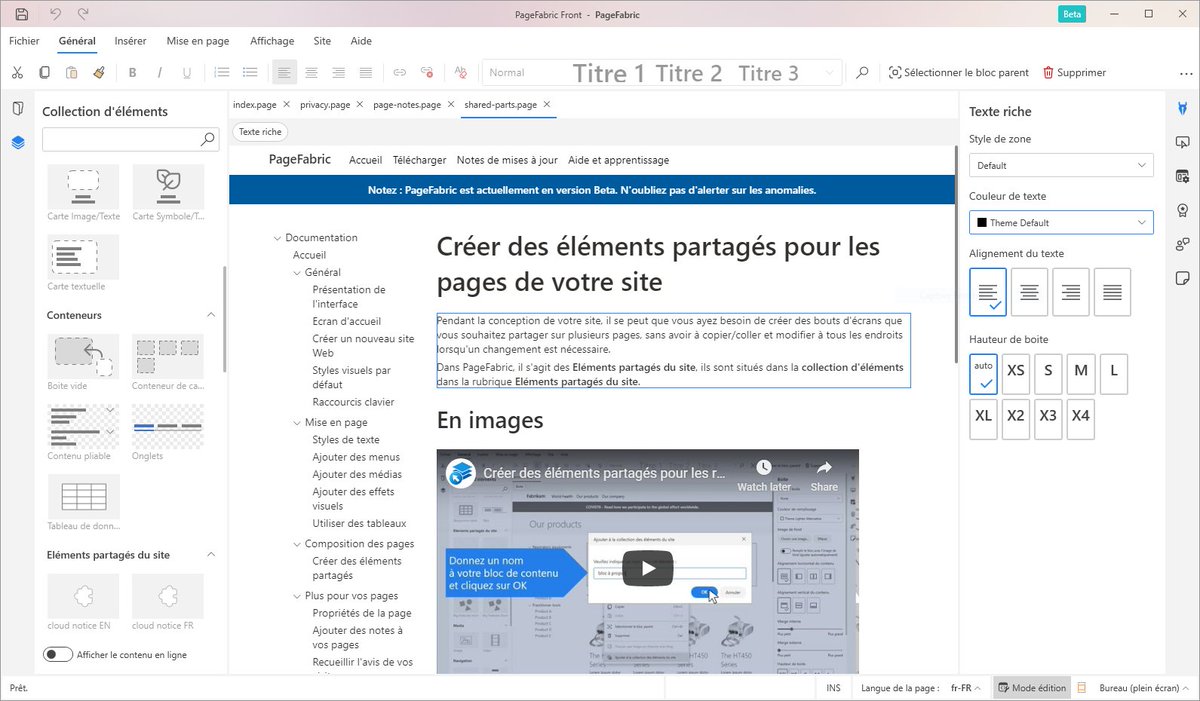
Task: Remove the hyperlink with the unlink icon
Action: coord(426,72)
